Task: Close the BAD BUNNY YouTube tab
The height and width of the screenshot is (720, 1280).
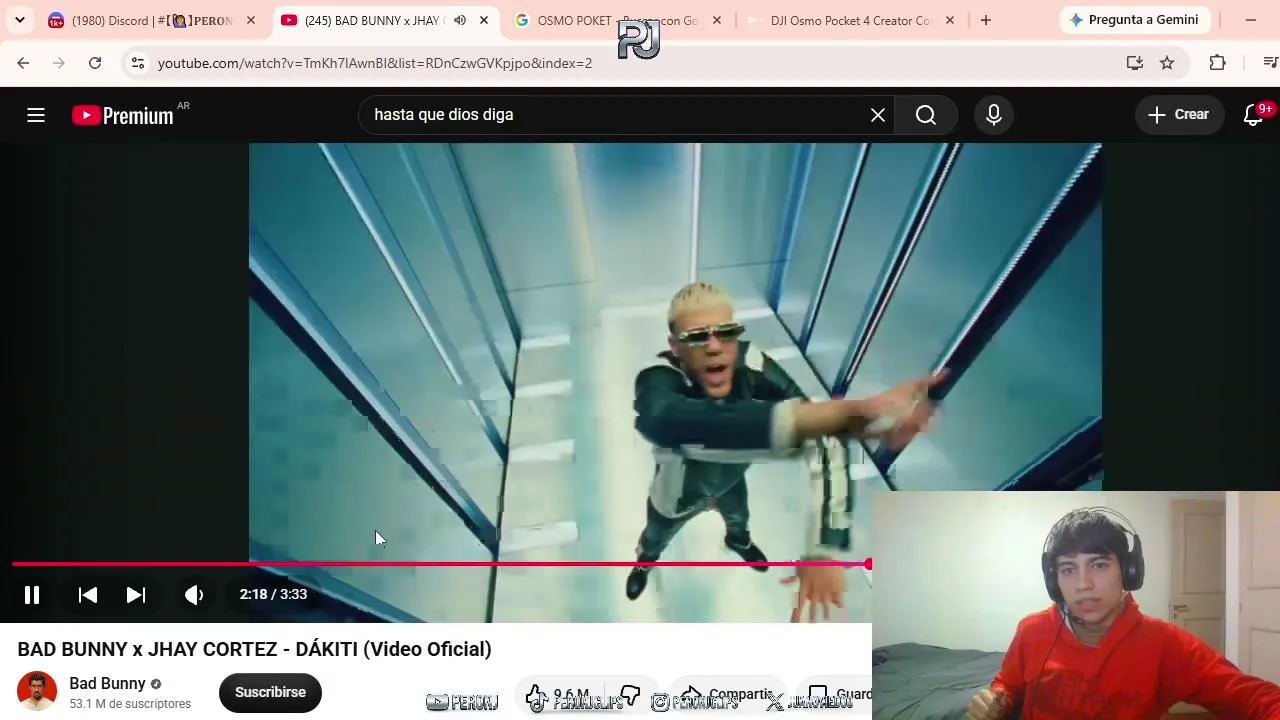Action: (x=484, y=20)
